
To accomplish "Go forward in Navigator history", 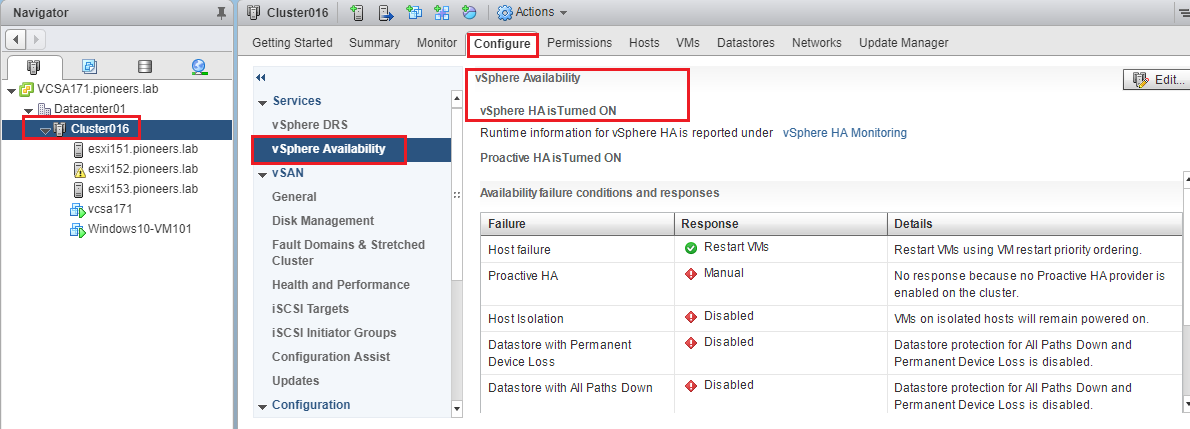I will (x=36, y=39).
